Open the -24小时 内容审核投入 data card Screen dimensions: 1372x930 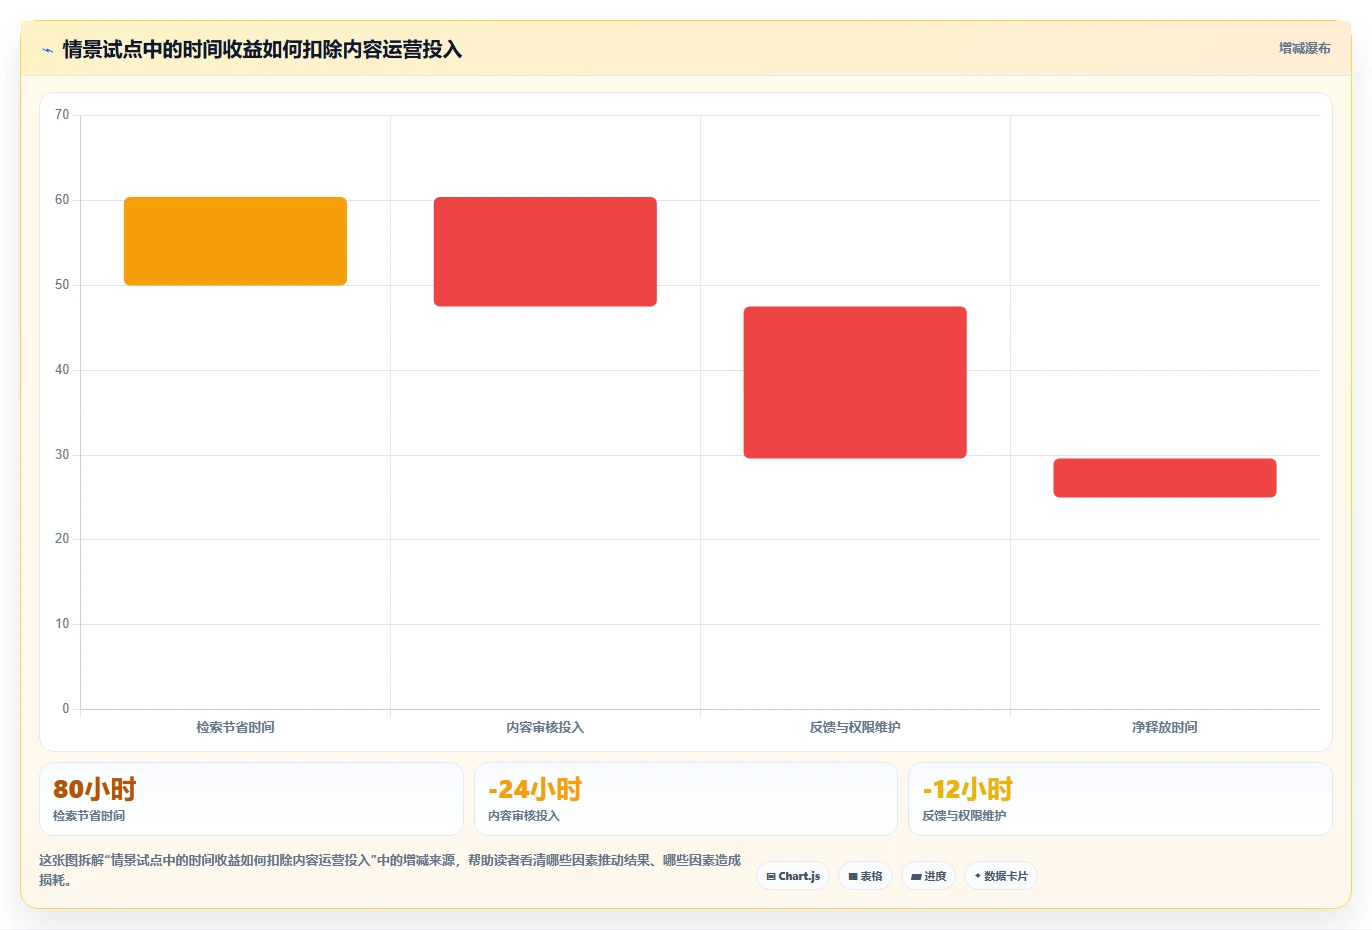point(685,799)
